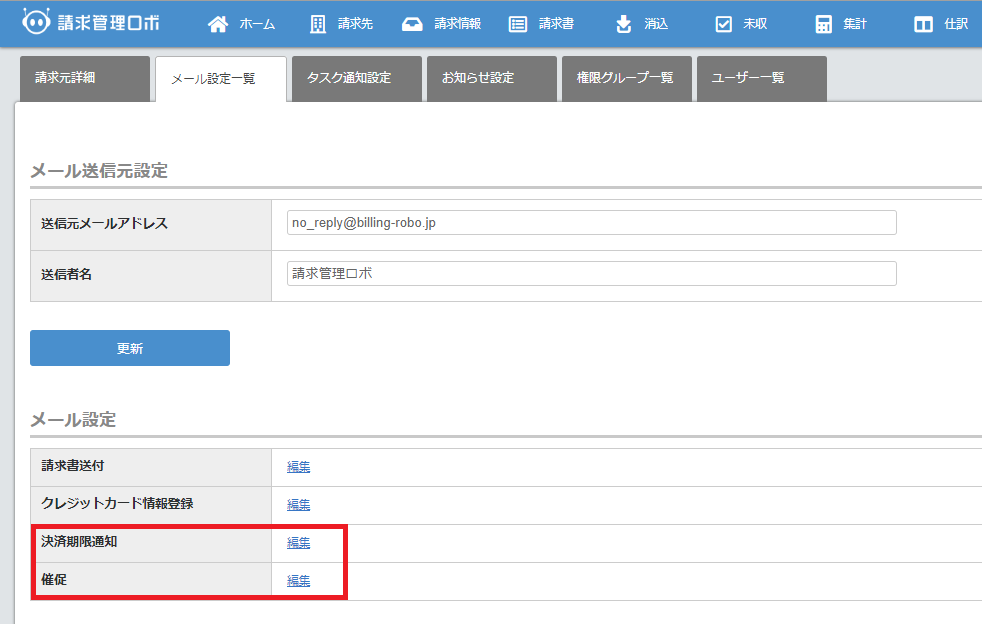The image size is (982, 624).
Task: Open the タスク通知設定 tab
Action: (356, 78)
